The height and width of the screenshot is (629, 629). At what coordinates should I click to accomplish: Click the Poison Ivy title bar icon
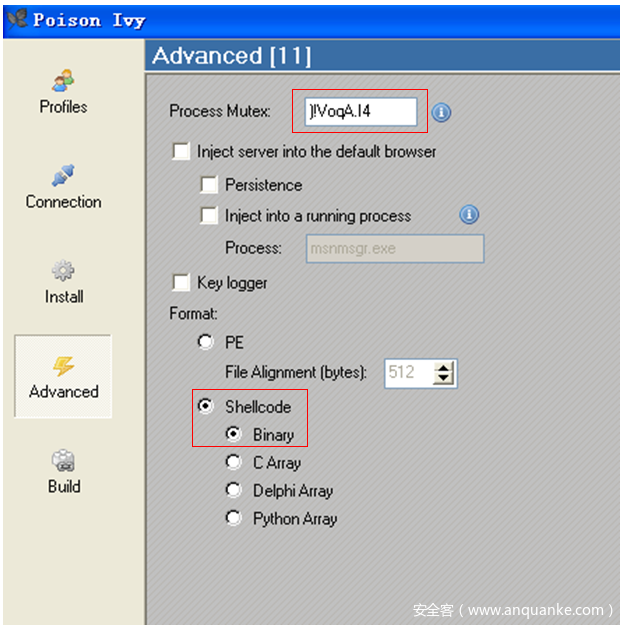17,19
